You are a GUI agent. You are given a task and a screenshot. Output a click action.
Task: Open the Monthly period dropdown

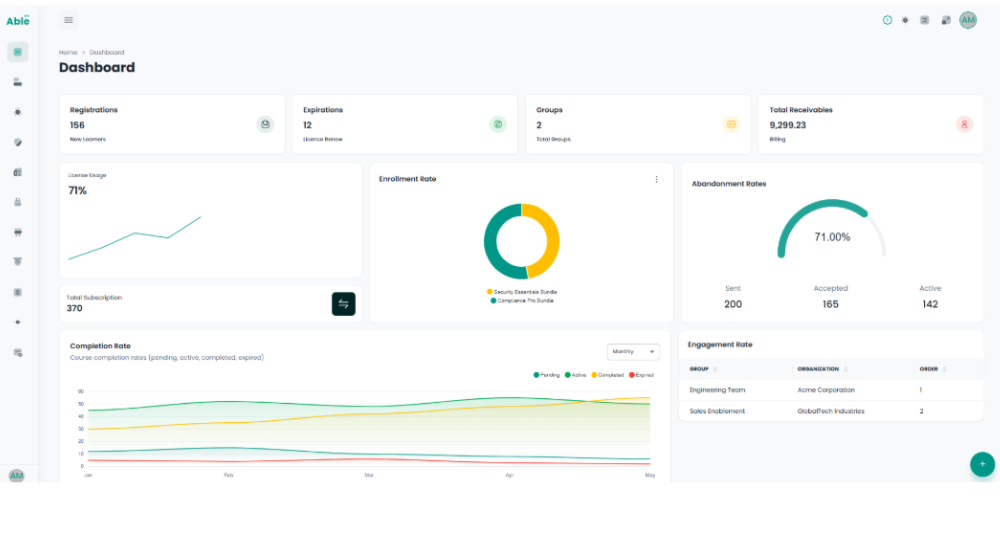(x=633, y=352)
